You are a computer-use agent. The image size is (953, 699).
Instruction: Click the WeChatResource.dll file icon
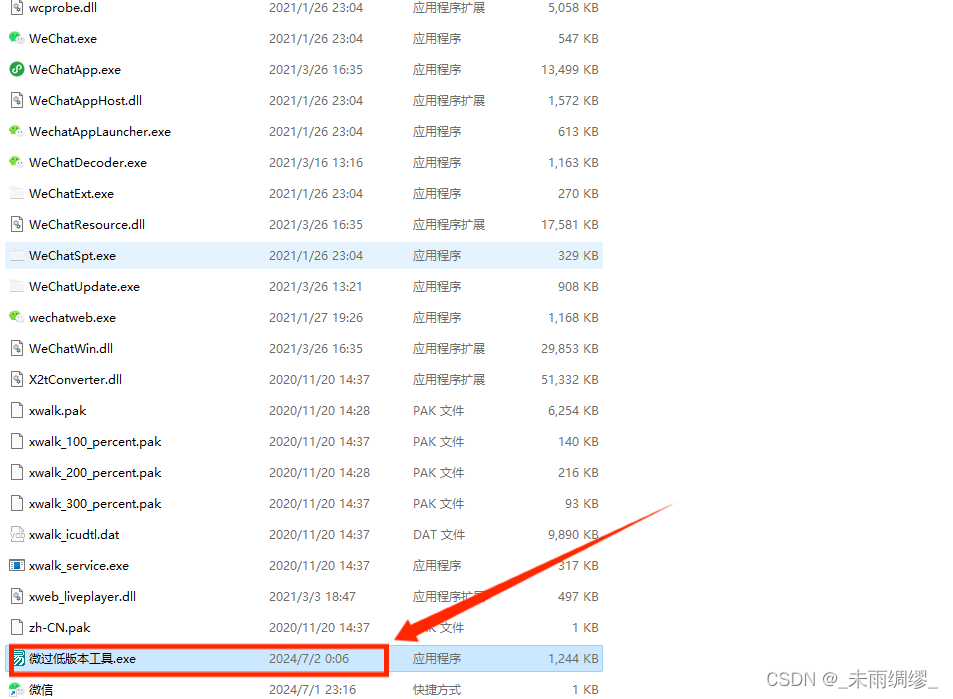click(17, 224)
